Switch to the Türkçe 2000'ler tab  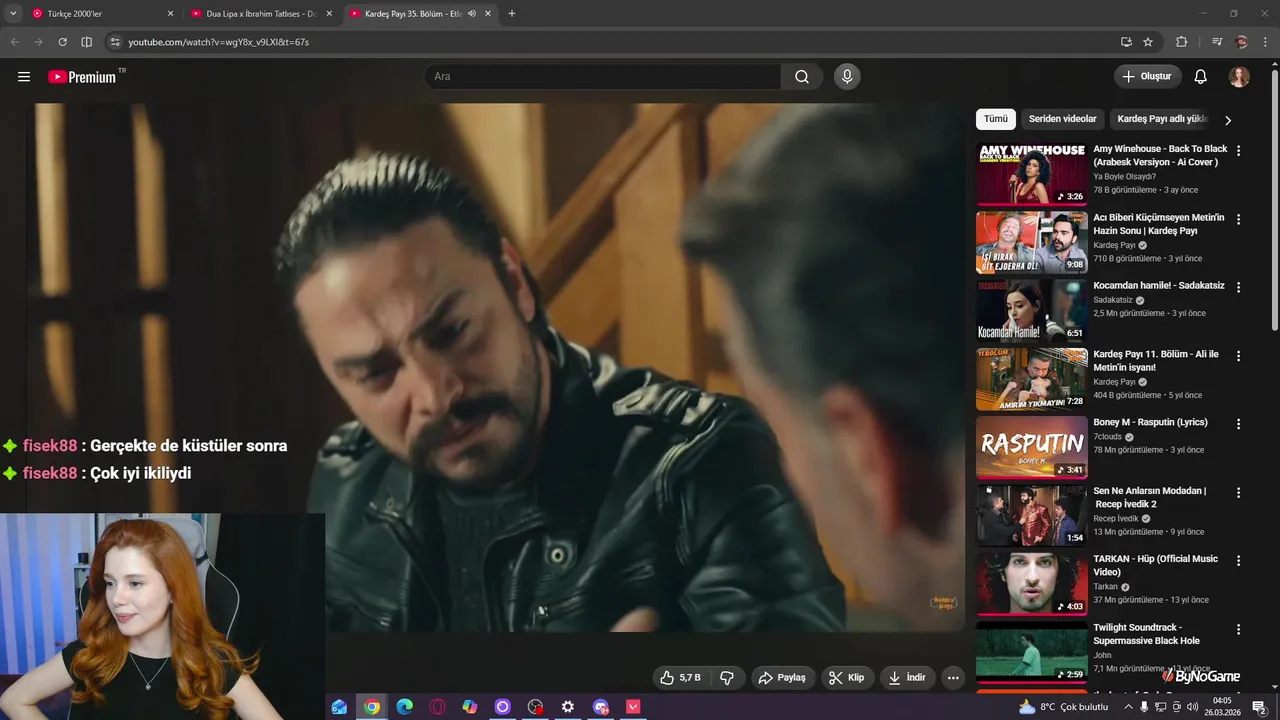[100, 14]
